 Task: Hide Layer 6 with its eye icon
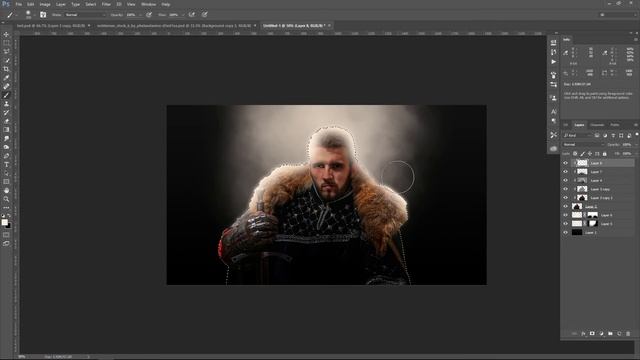point(566,180)
